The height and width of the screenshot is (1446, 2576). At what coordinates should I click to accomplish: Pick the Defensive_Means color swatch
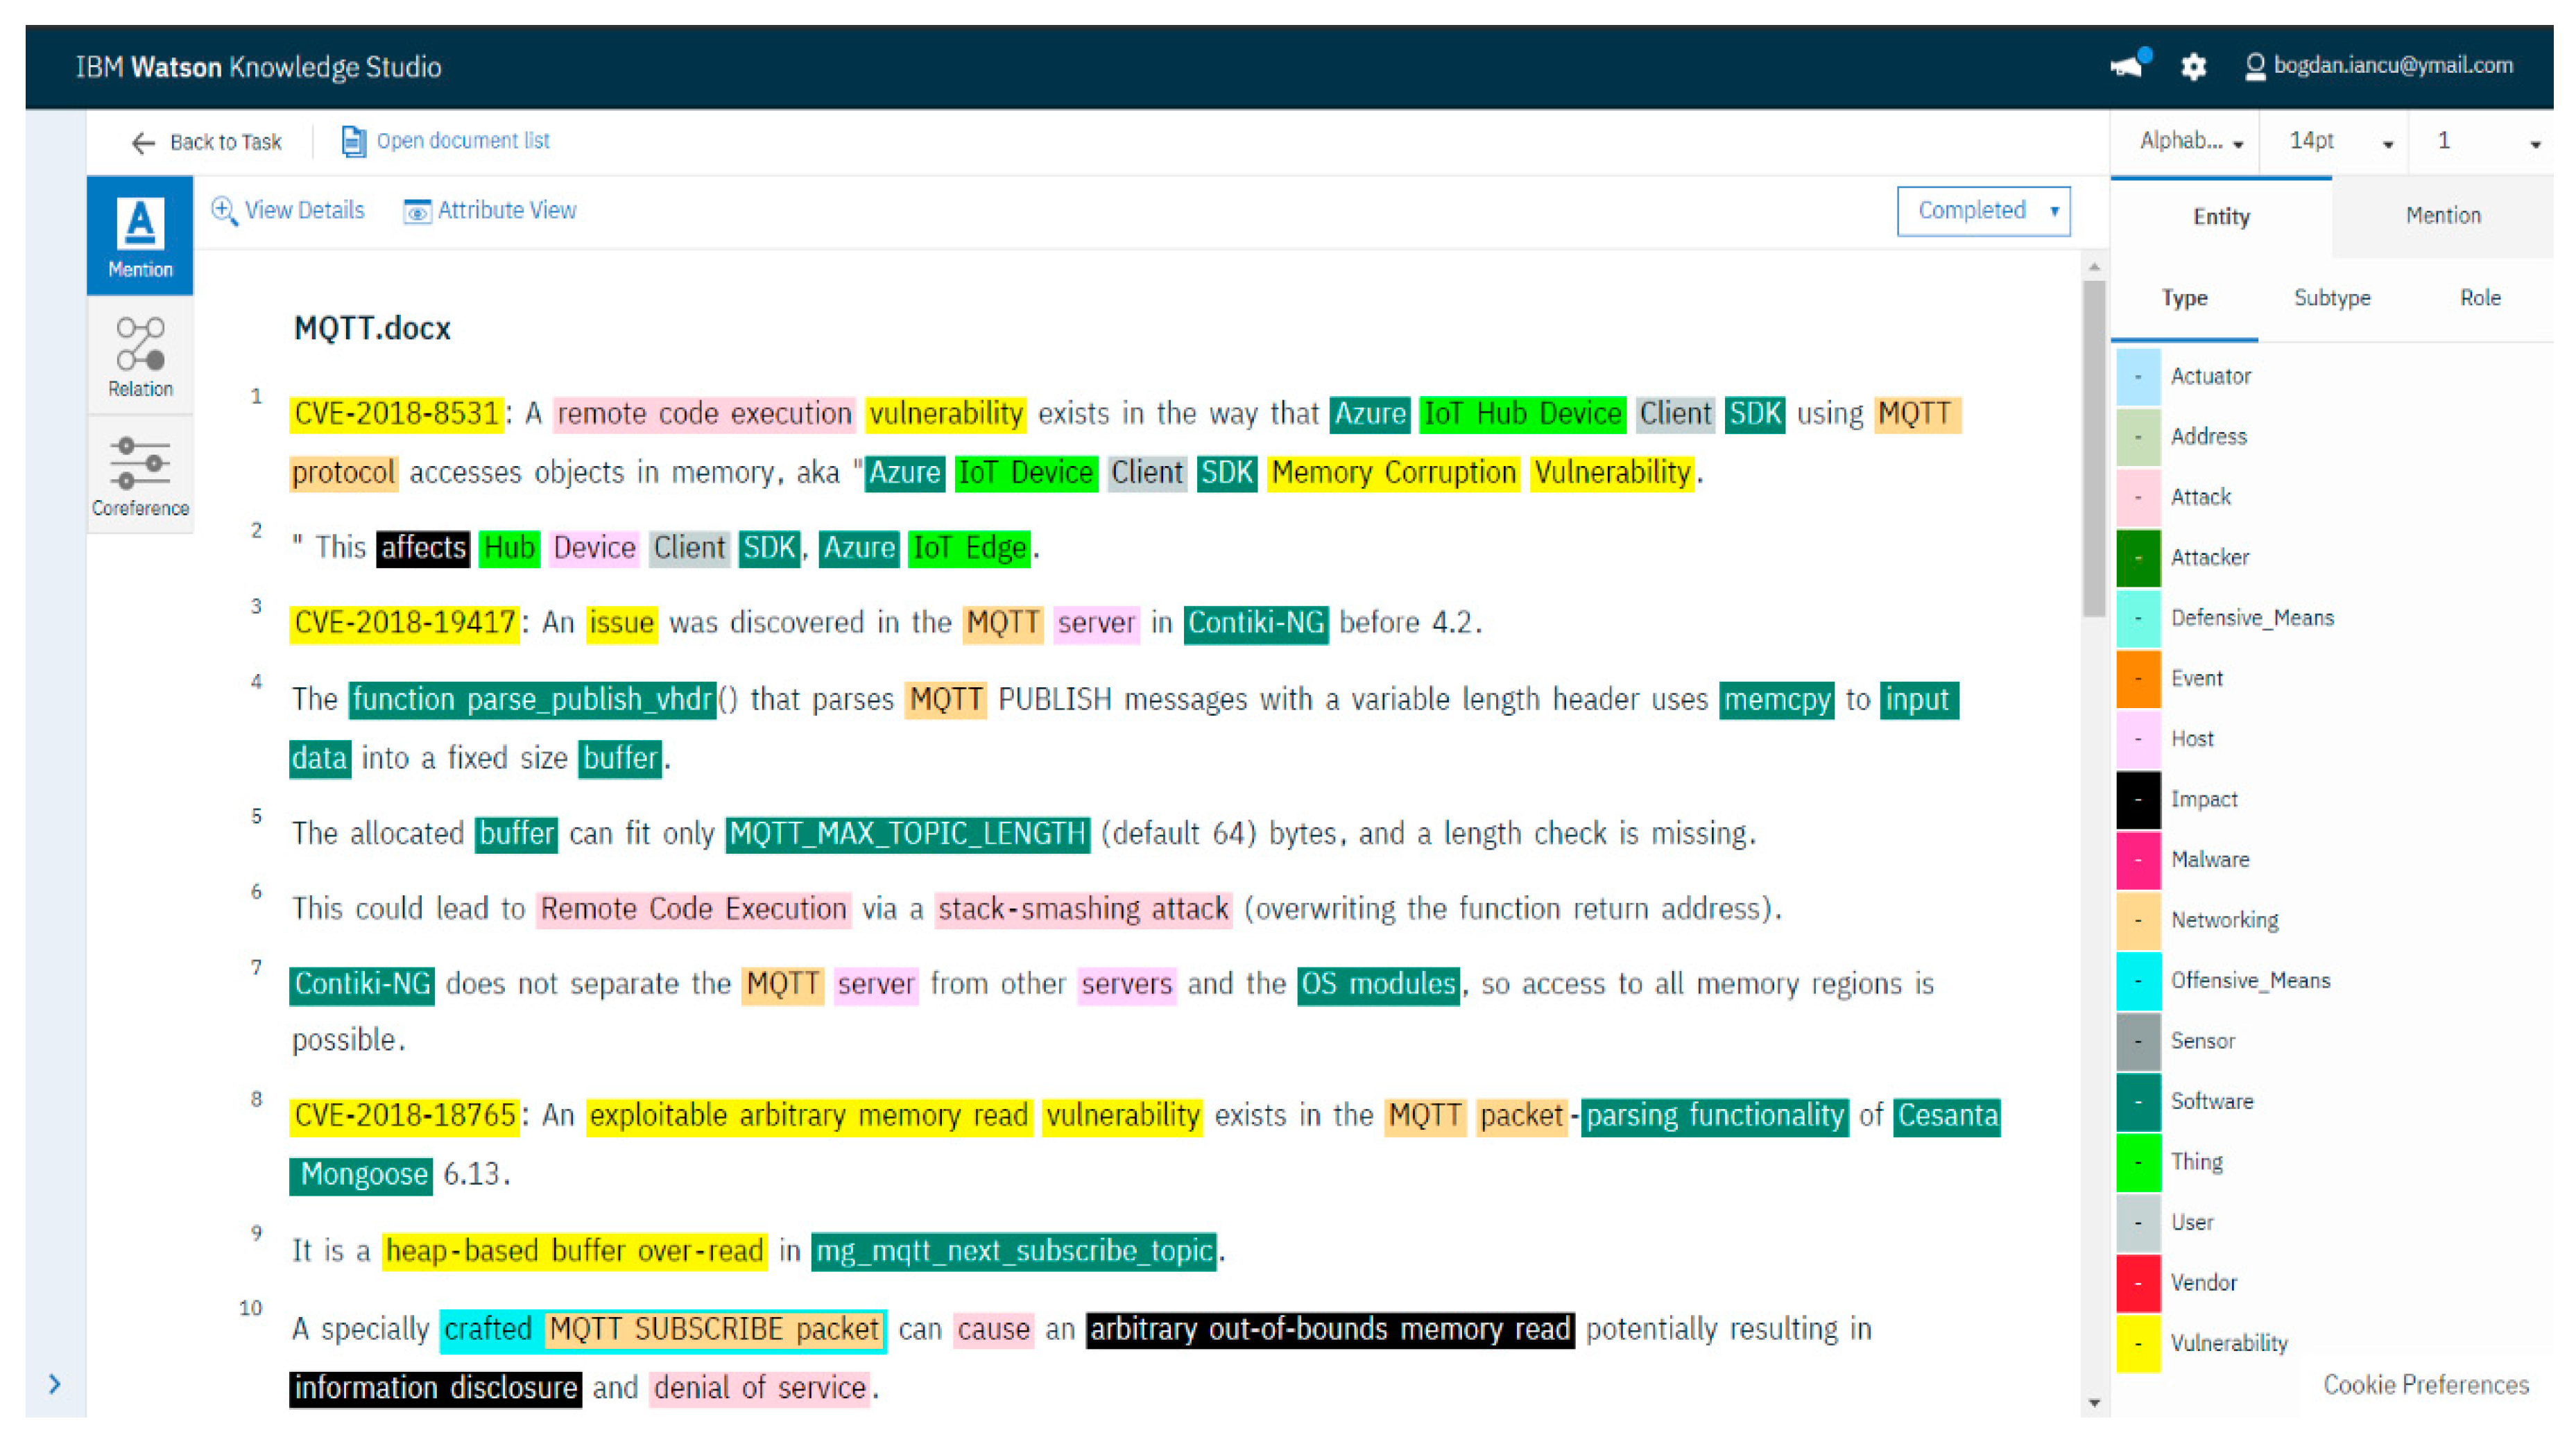pyautogui.click(x=2138, y=618)
